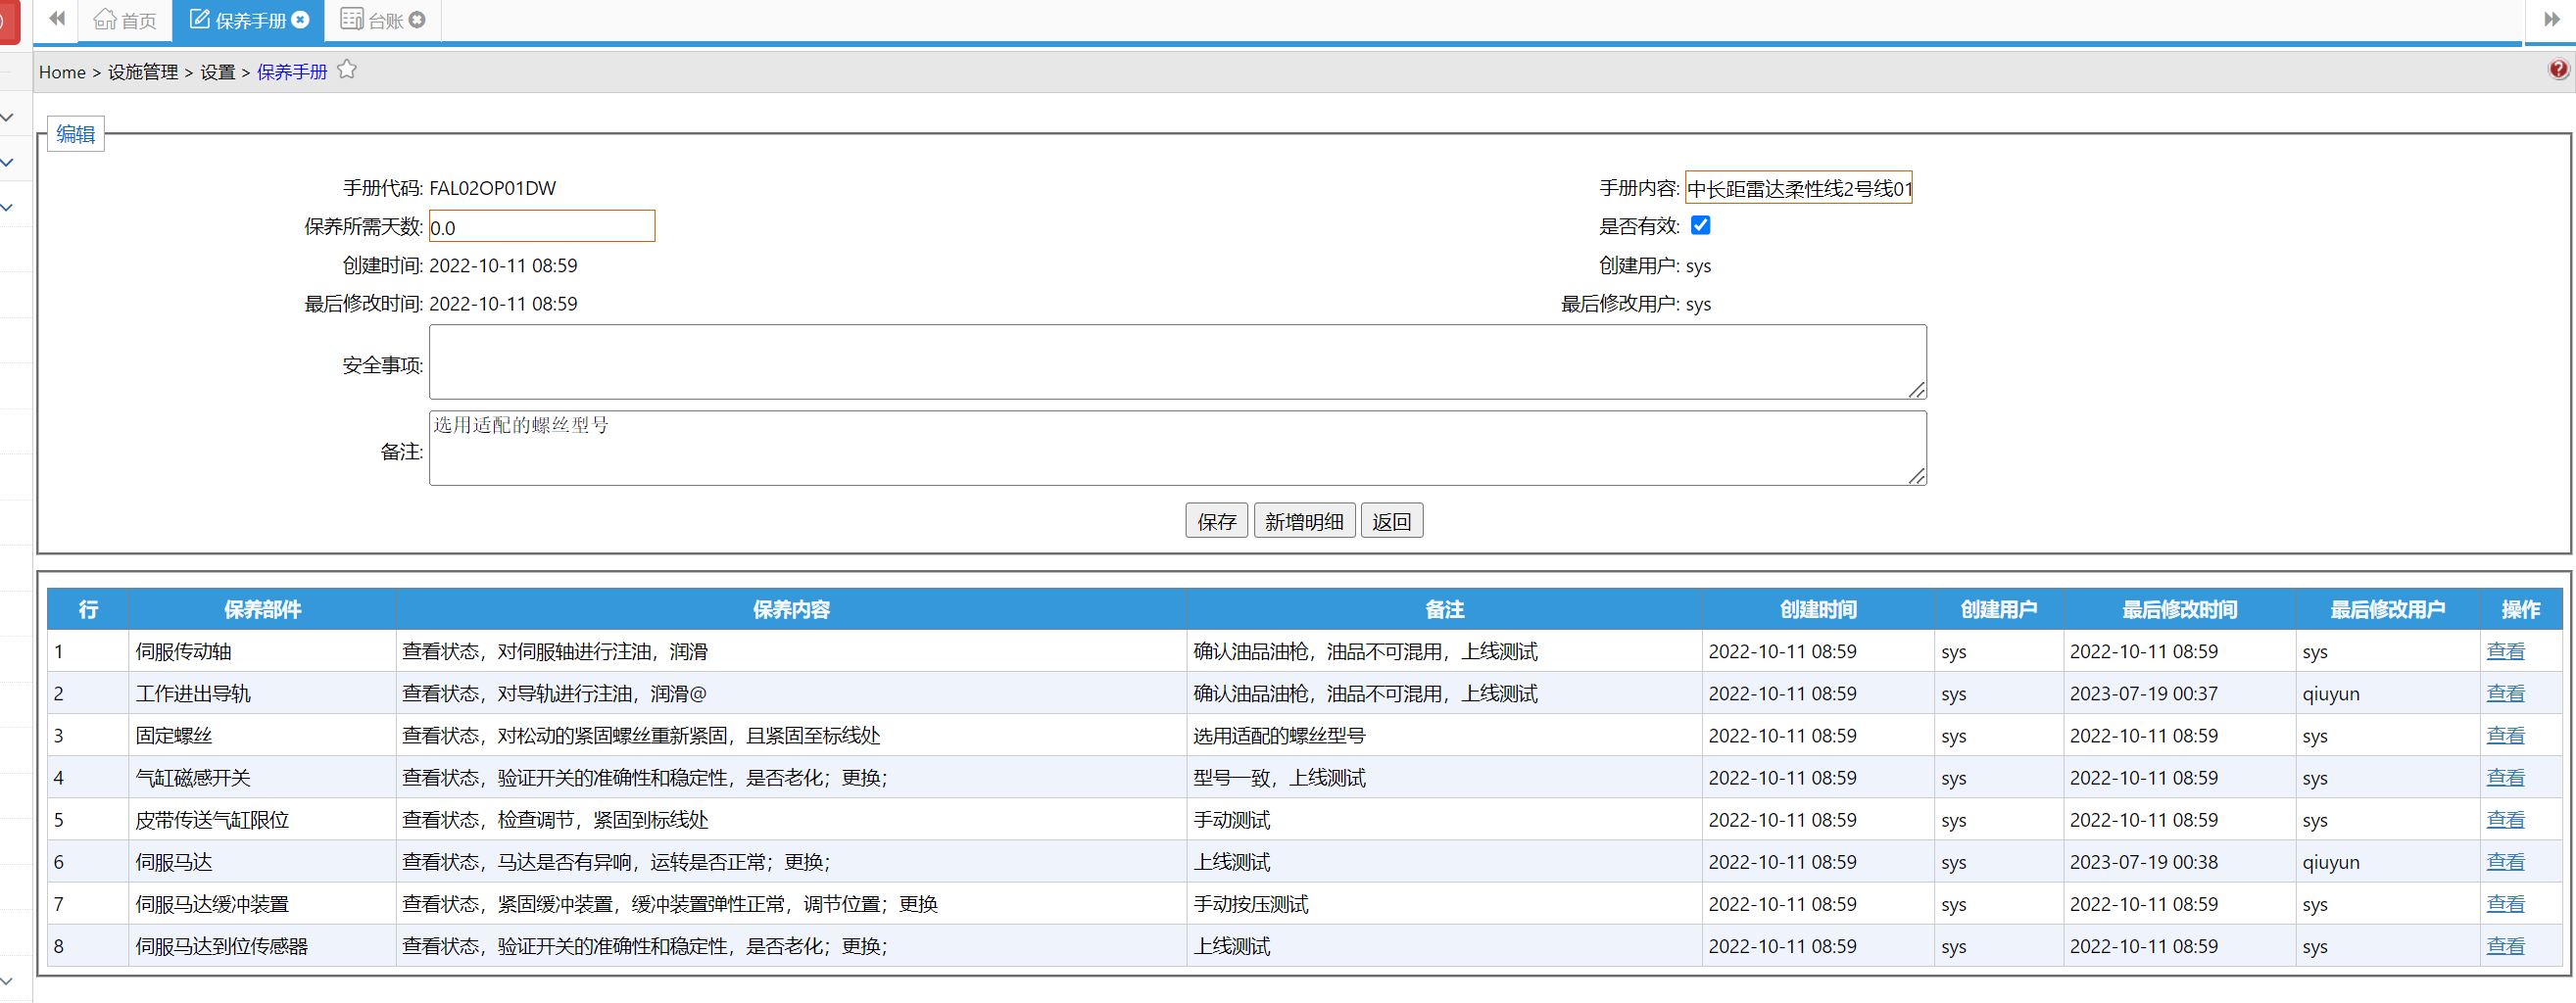Select the 工作进出导轨 cell
Viewport: 2576px width, 1003px height.
[x=262, y=693]
